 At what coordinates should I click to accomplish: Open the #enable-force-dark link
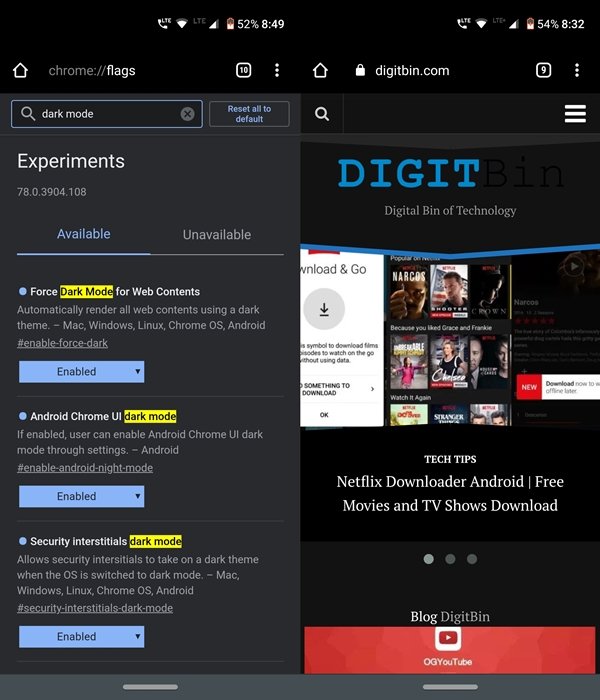pyautogui.click(x=62, y=343)
